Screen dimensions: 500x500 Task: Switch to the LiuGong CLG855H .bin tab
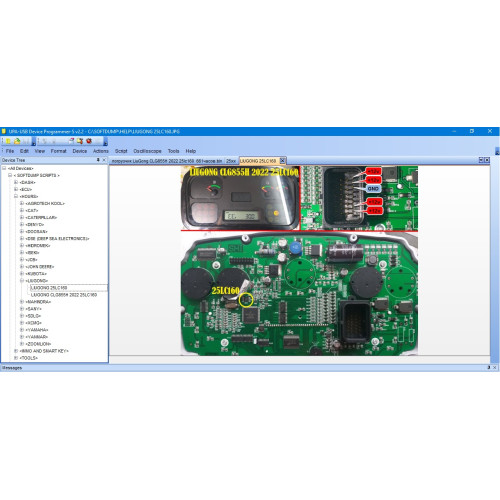[167, 161]
